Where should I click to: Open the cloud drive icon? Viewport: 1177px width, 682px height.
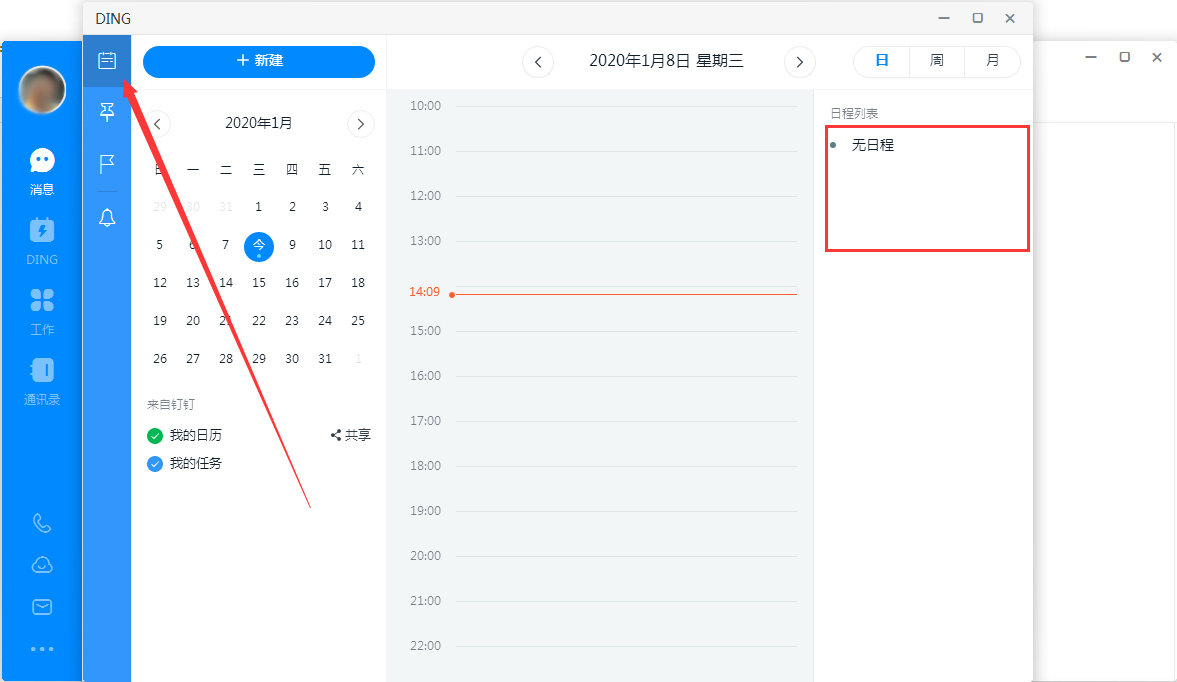41,564
